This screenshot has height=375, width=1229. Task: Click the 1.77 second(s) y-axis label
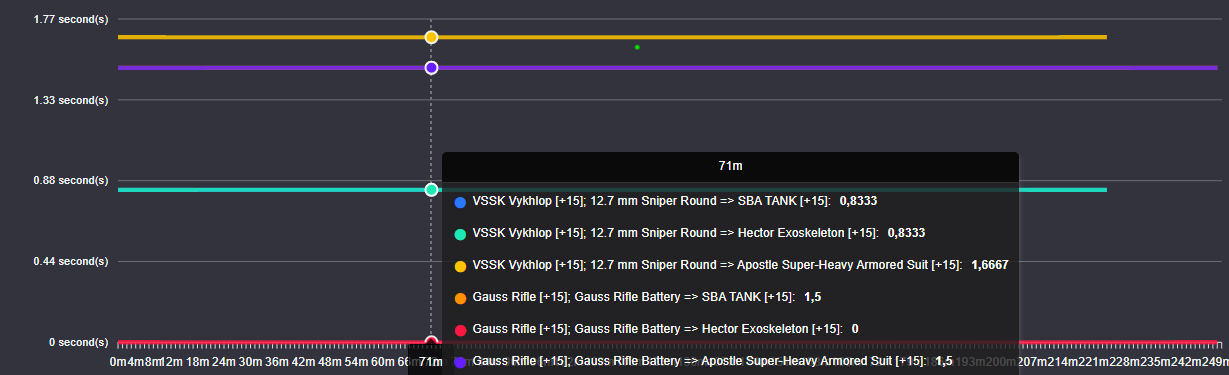pos(71,19)
